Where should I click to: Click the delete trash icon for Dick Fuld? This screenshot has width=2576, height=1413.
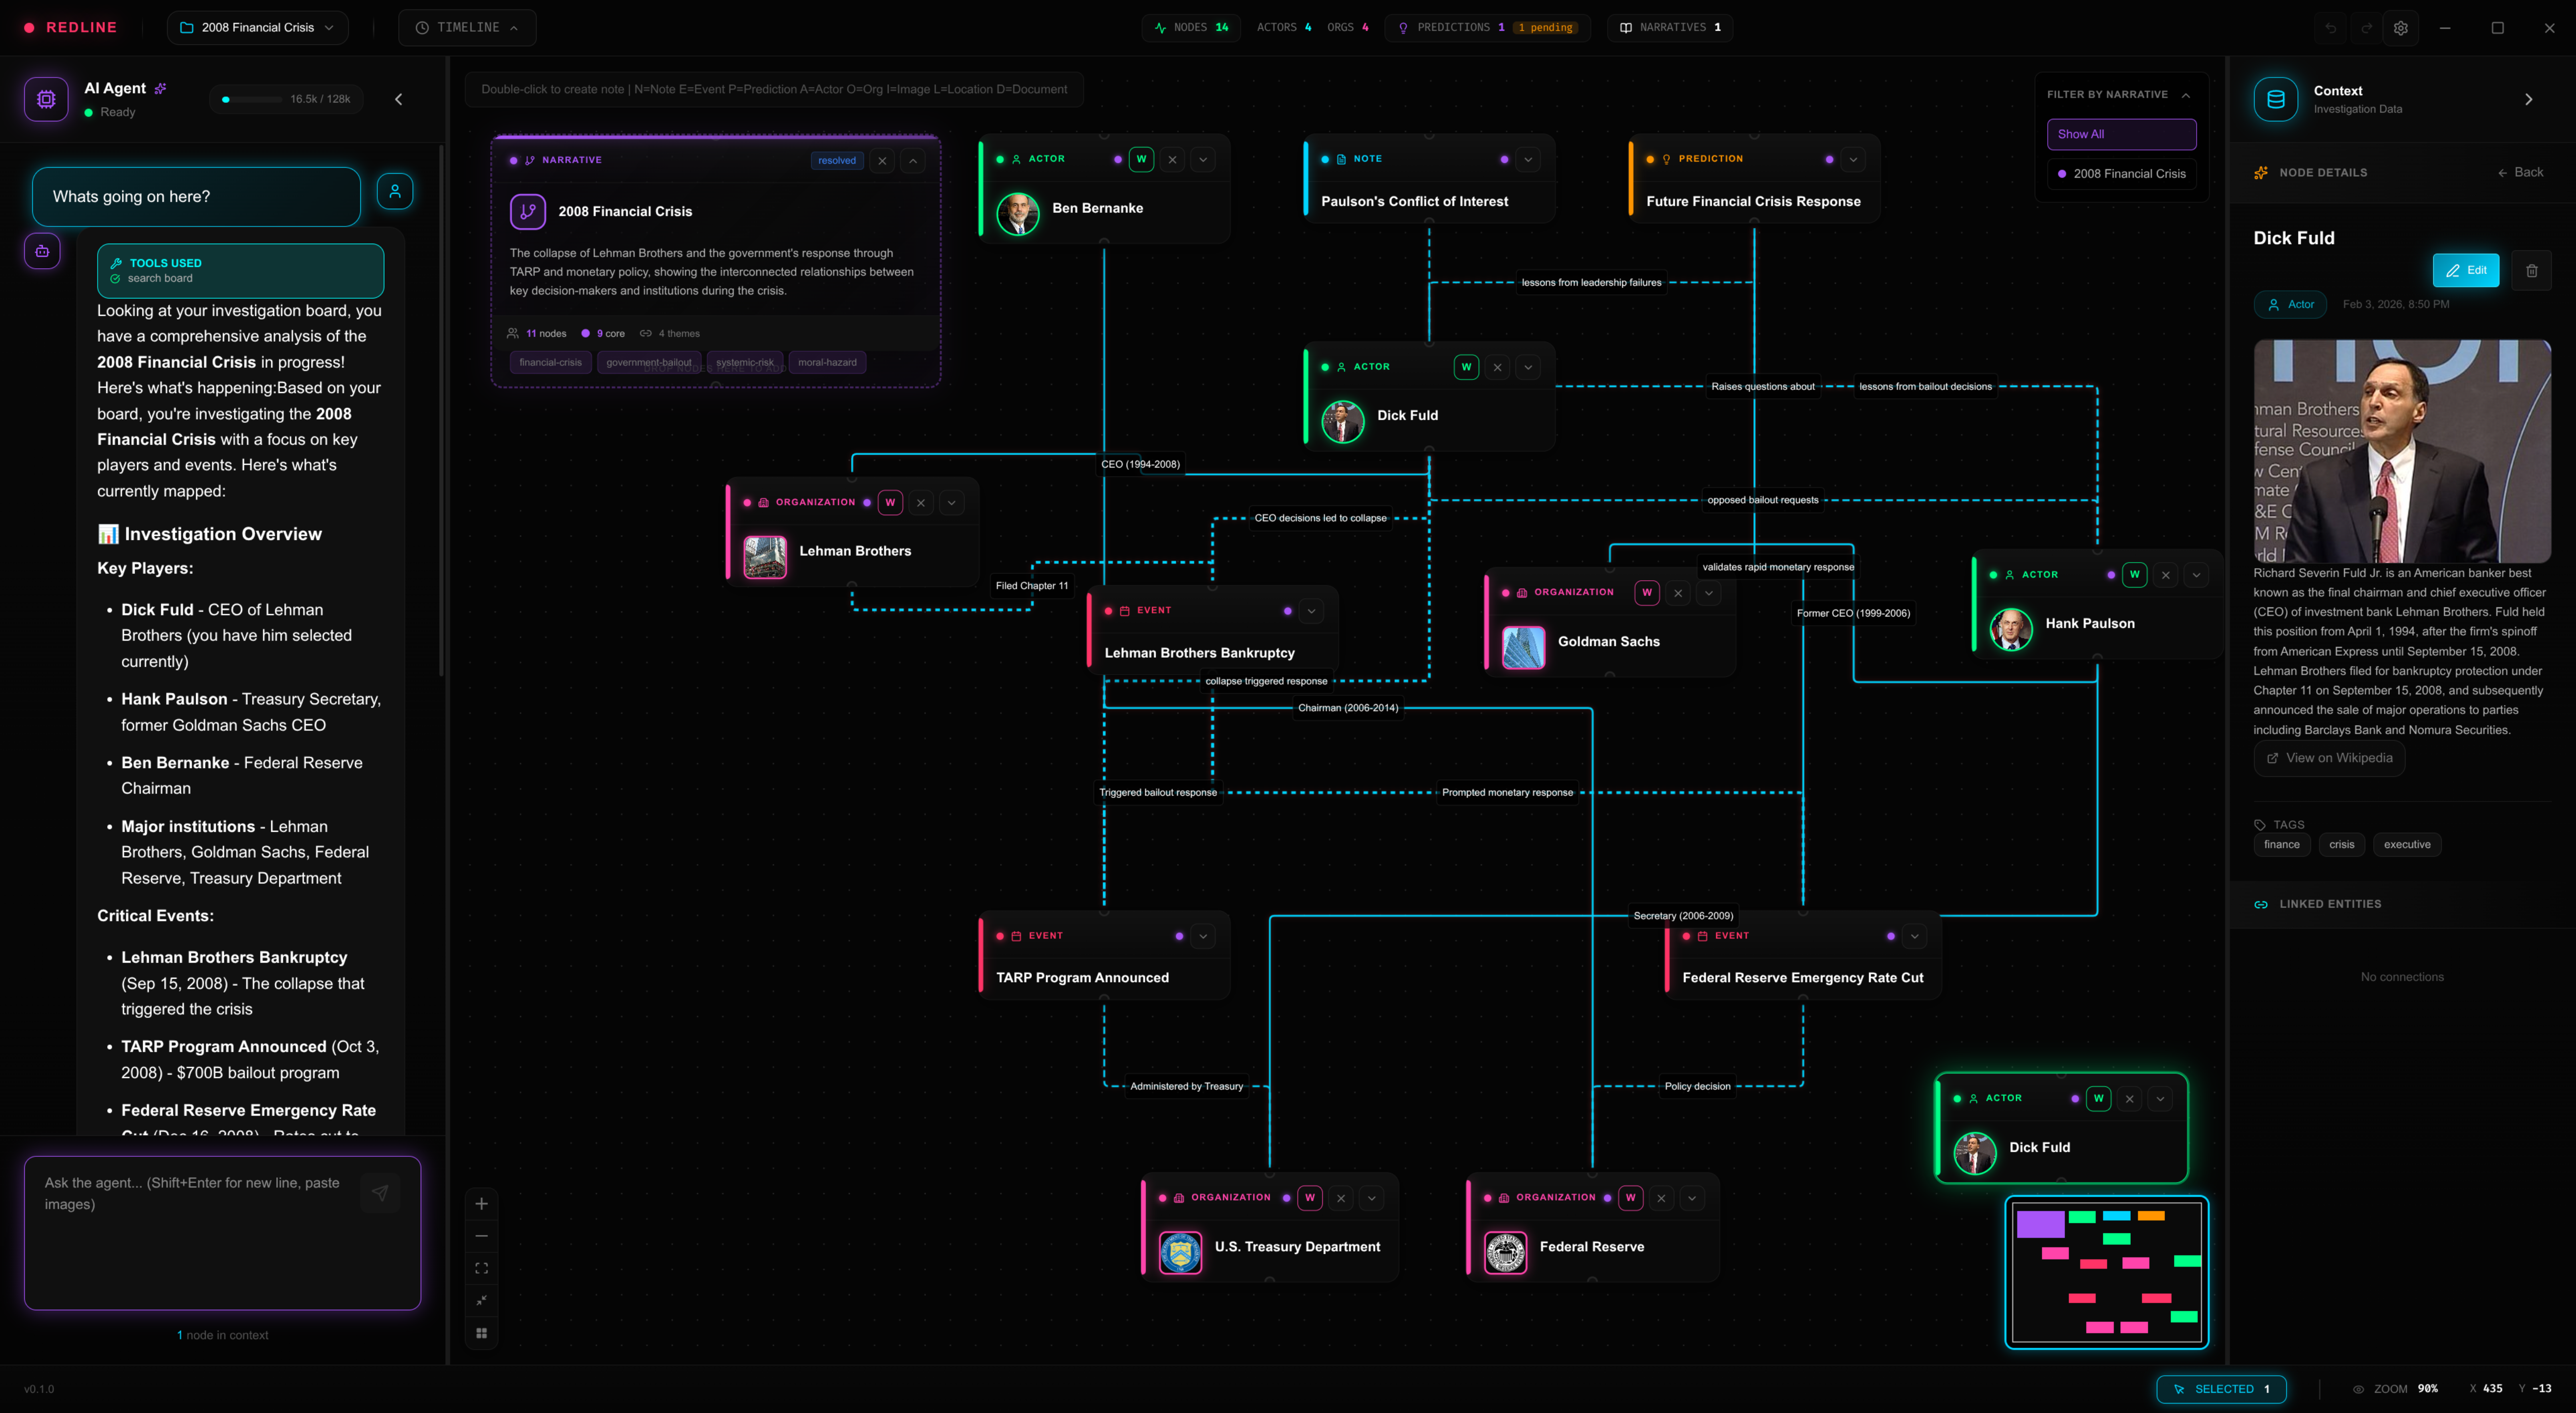tap(2531, 270)
